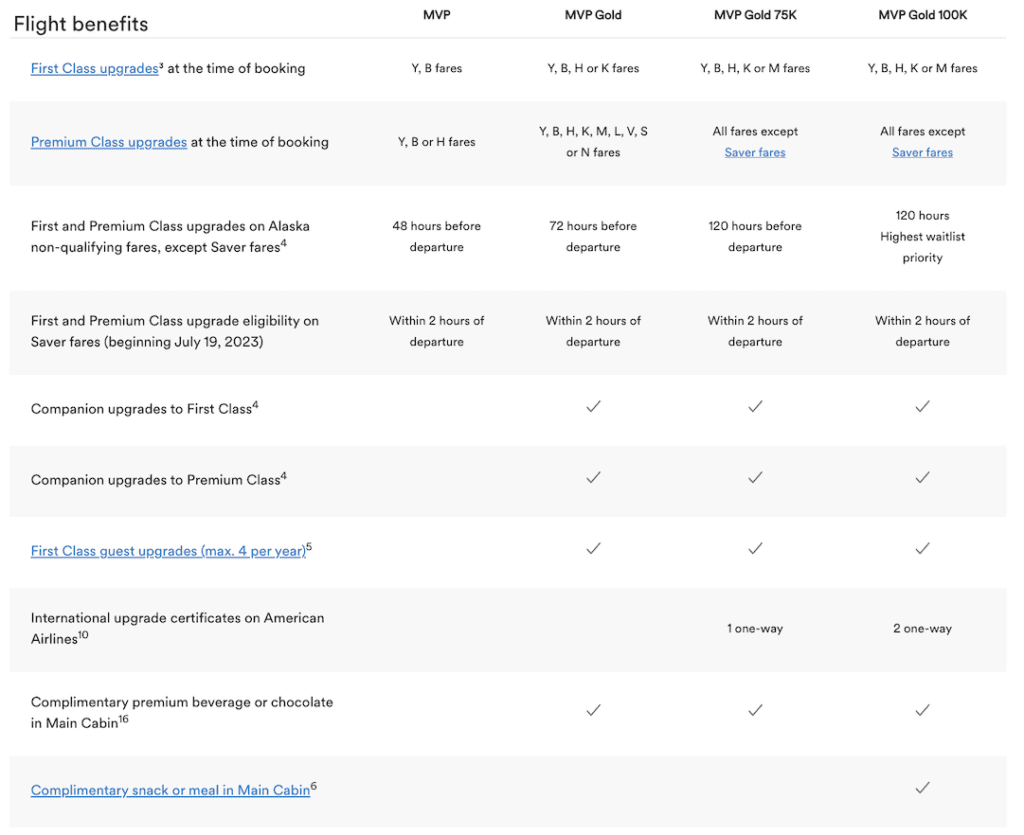Open First Class guest upgrades link
Viewport: 1024px width, 835px height.
(x=168, y=551)
